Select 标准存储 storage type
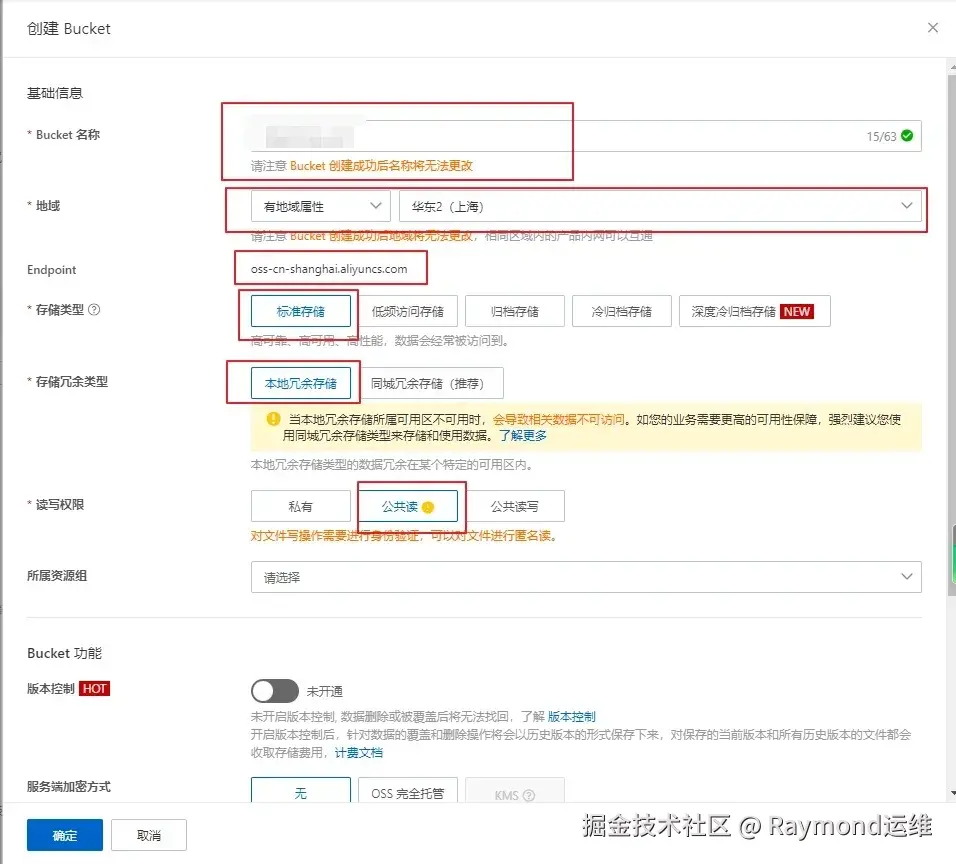 tap(301, 311)
